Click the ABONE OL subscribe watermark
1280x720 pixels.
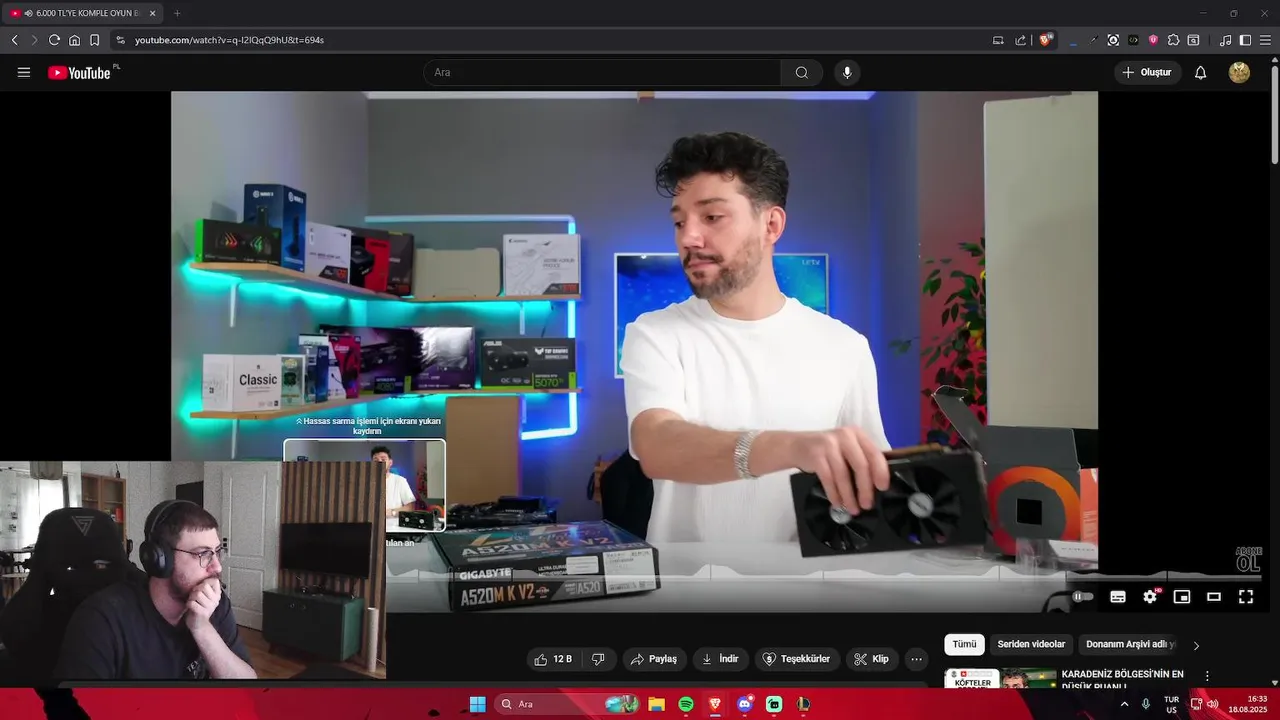pos(1248,560)
